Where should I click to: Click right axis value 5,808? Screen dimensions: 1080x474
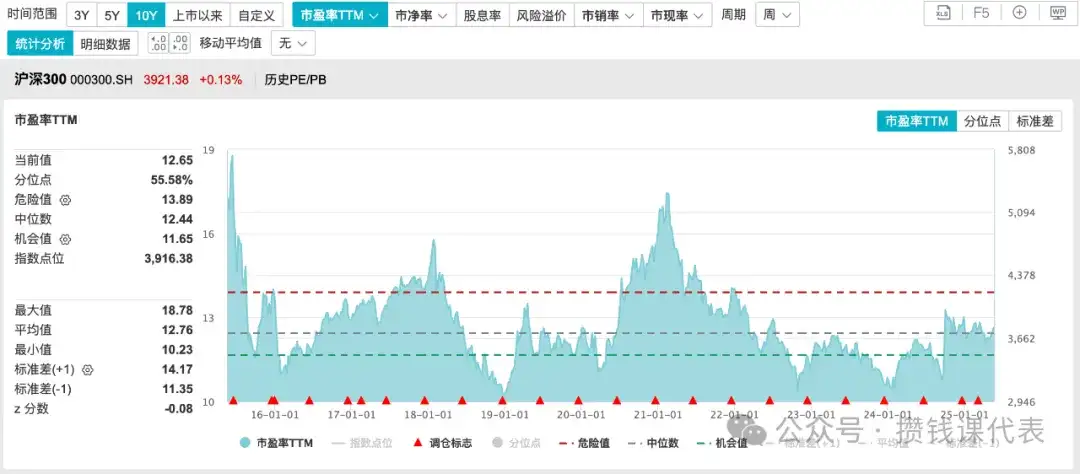click(x=1022, y=150)
